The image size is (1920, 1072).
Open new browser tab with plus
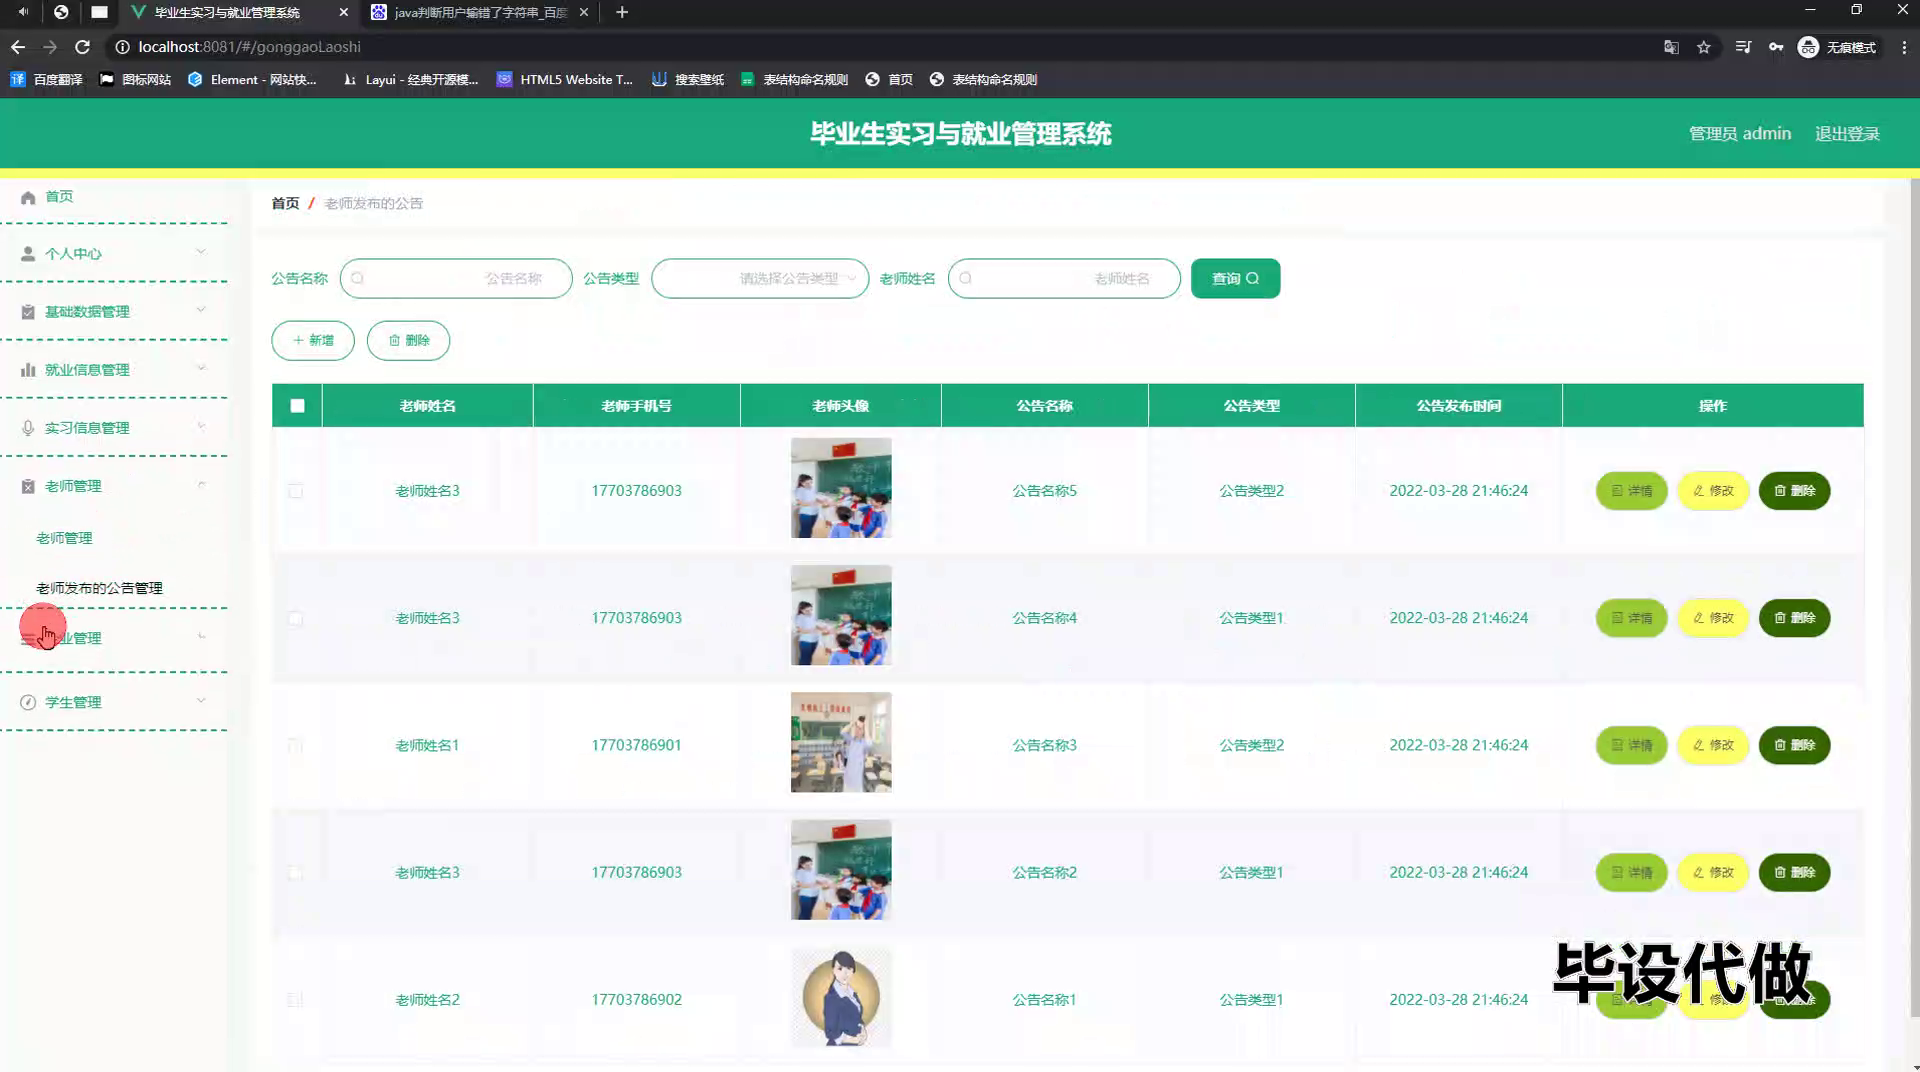click(x=622, y=12)
